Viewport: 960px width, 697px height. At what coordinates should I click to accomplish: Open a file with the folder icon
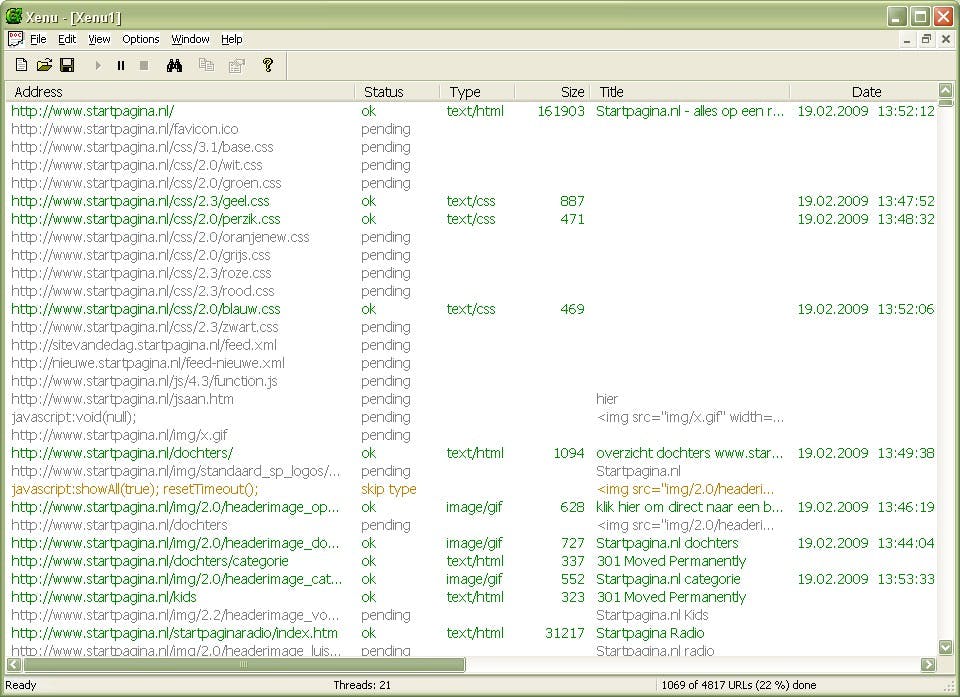coord(44,65)
